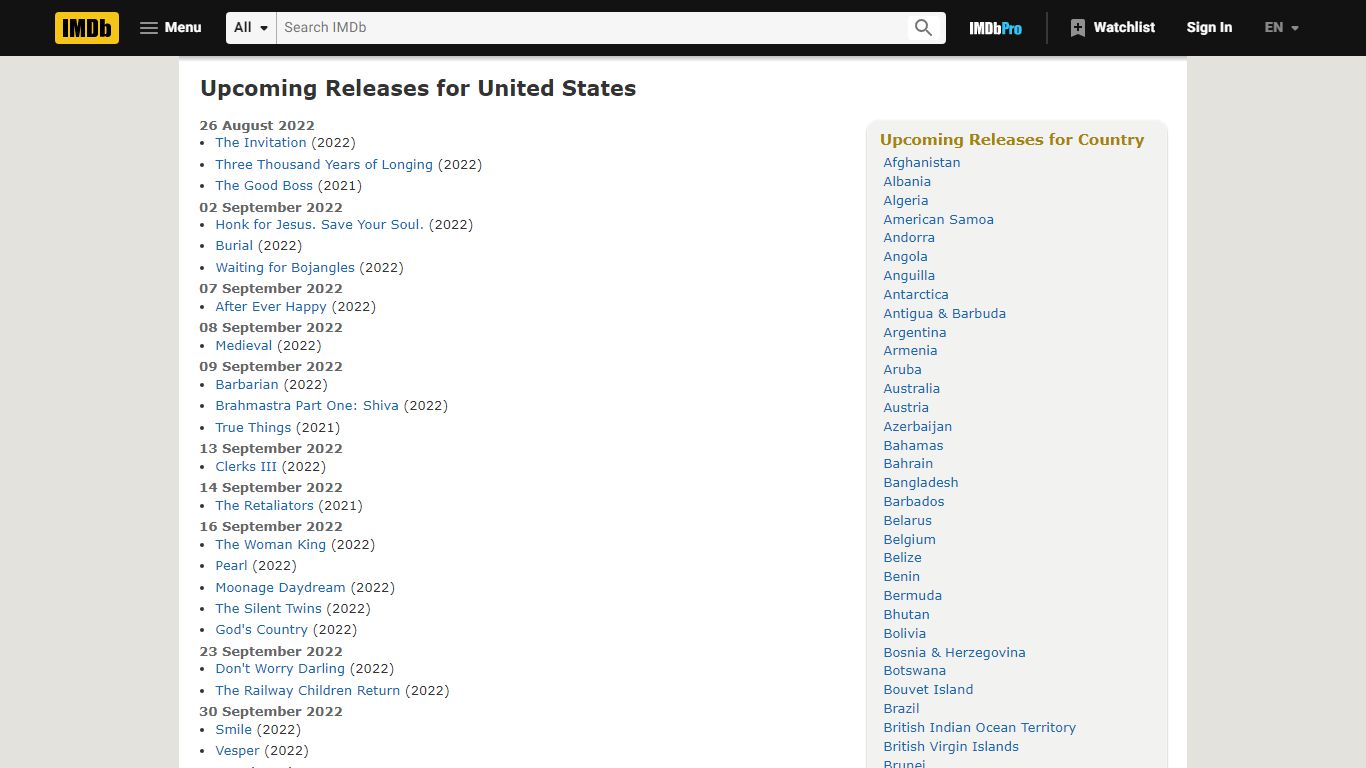Select British Indian Ocean Territory link

point(979,728)
